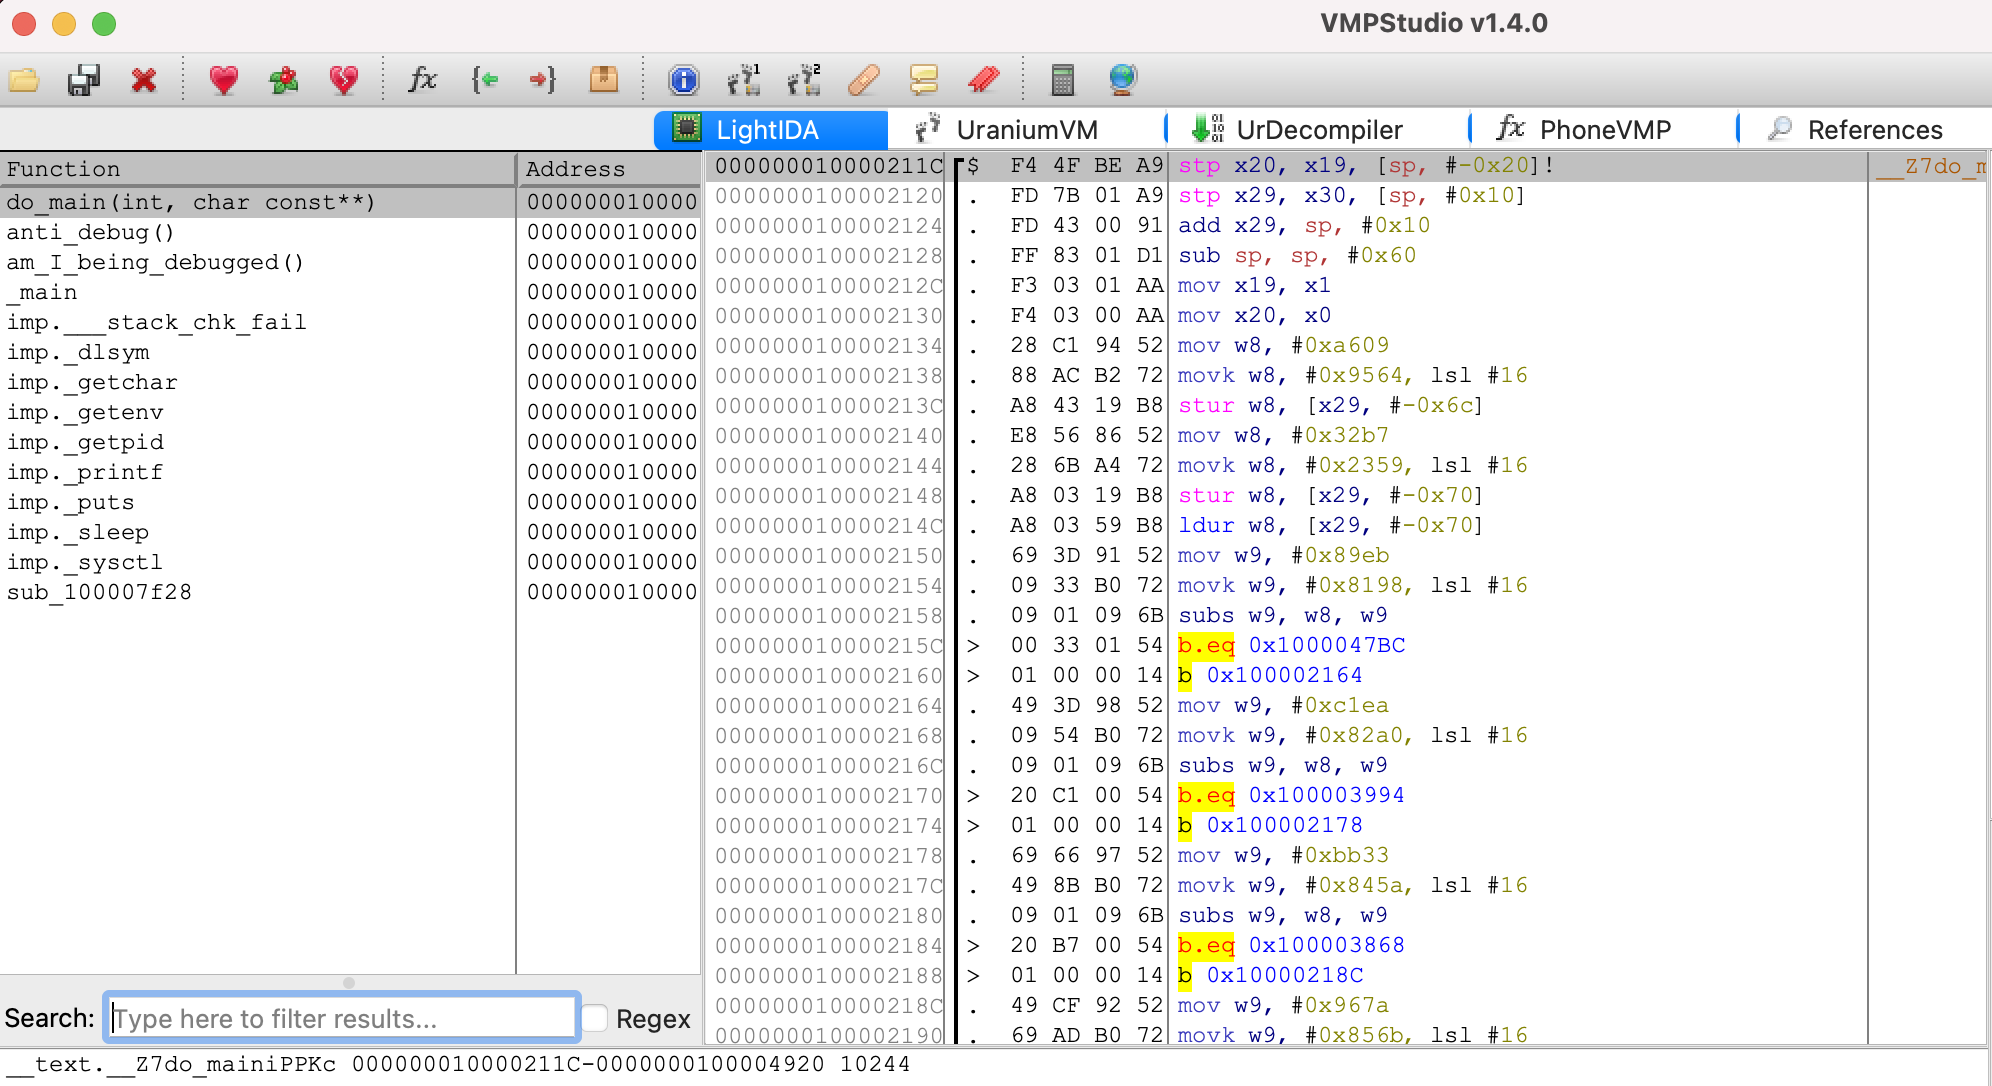Click the red X delete icon
1992x1086 pixels.
pyautogui.click(x=144, y=80)
